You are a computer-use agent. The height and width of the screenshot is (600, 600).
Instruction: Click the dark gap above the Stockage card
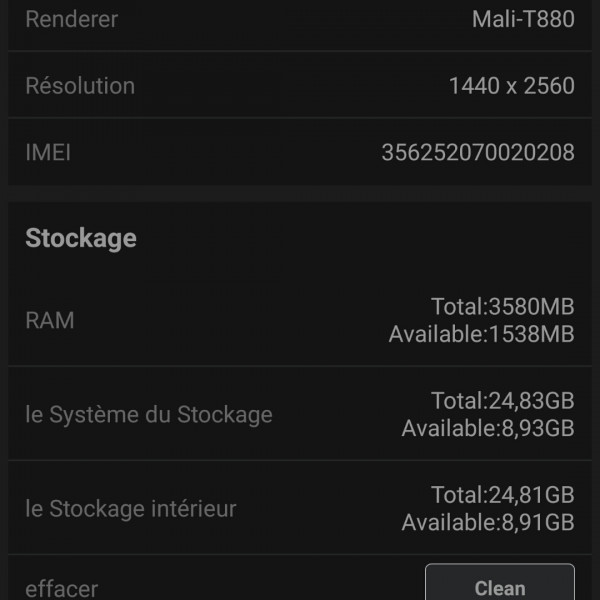[300, 194]
